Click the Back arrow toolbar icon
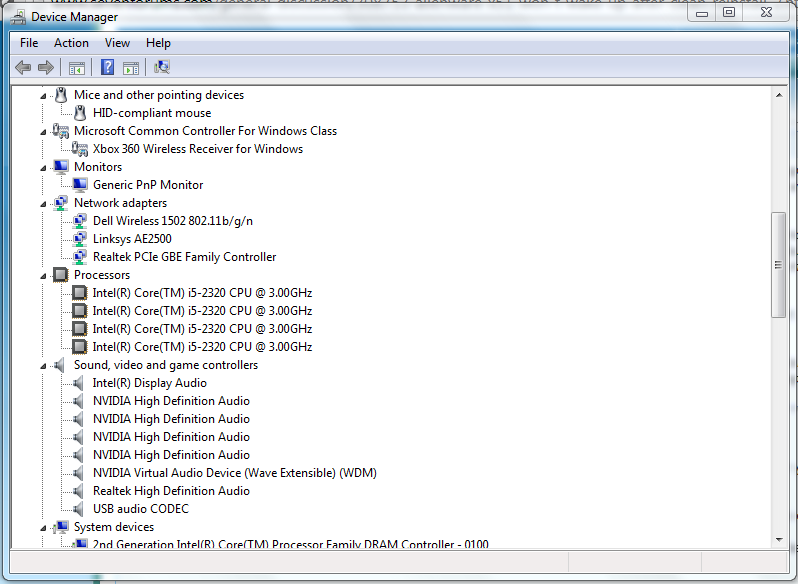This screenshot has width=798, height=584. pos(23,67)
